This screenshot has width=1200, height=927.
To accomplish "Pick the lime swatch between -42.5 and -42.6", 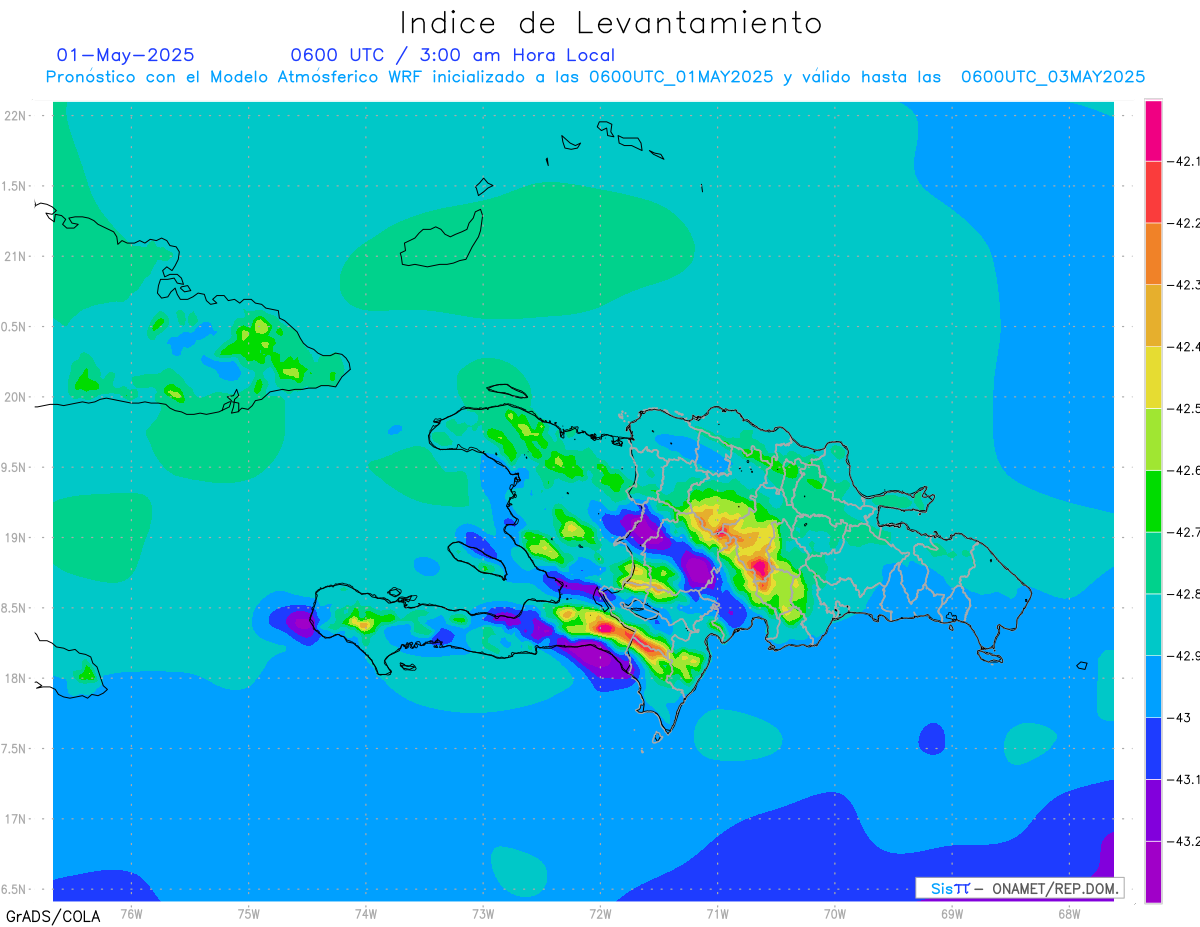I will 1153,439.
